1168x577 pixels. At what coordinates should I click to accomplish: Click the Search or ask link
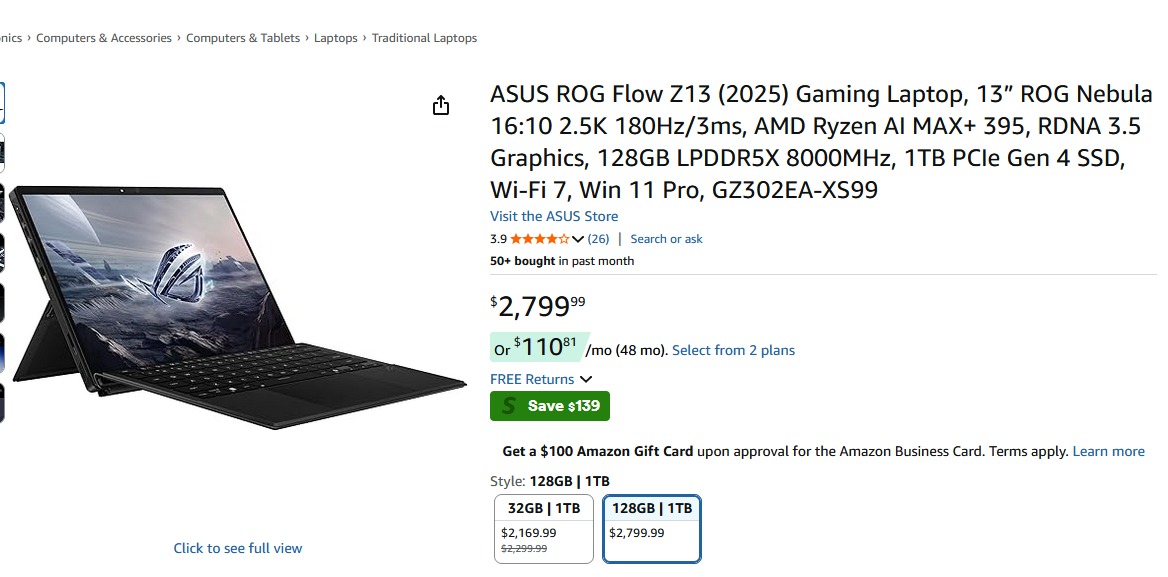click(x=666, y=239)
